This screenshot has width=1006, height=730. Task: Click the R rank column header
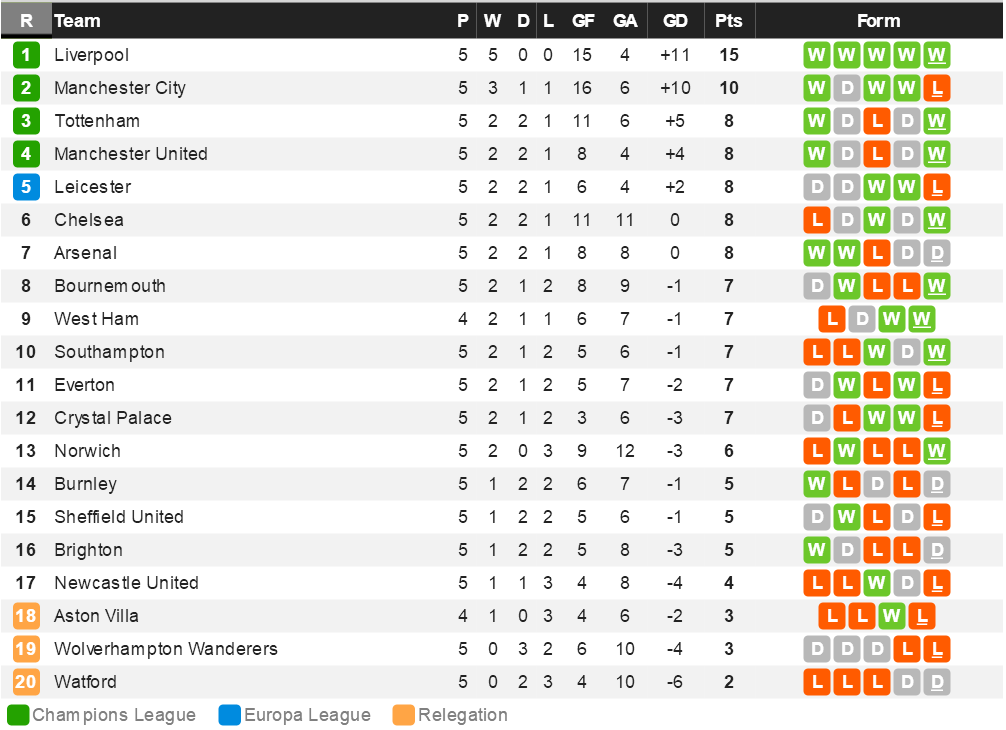pos(26,21)
